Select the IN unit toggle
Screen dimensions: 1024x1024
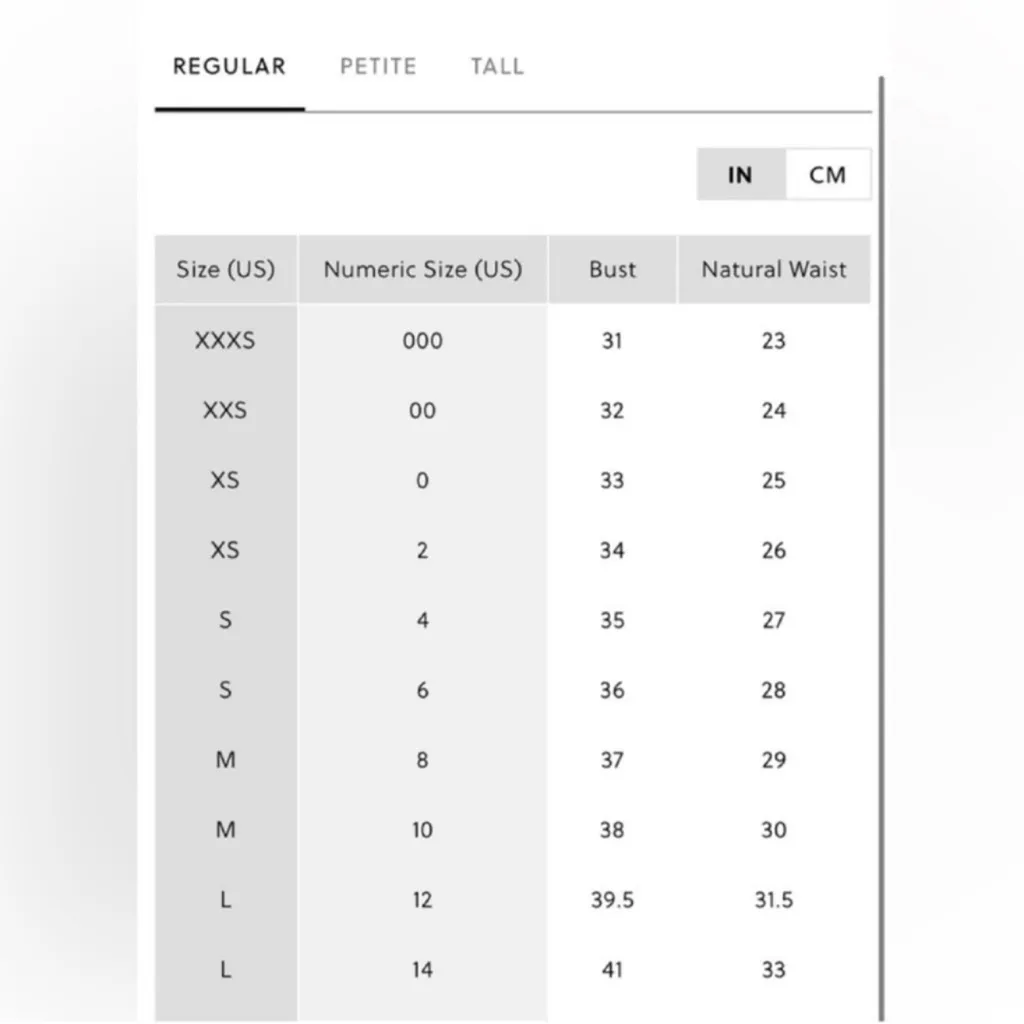pos(740,175)
